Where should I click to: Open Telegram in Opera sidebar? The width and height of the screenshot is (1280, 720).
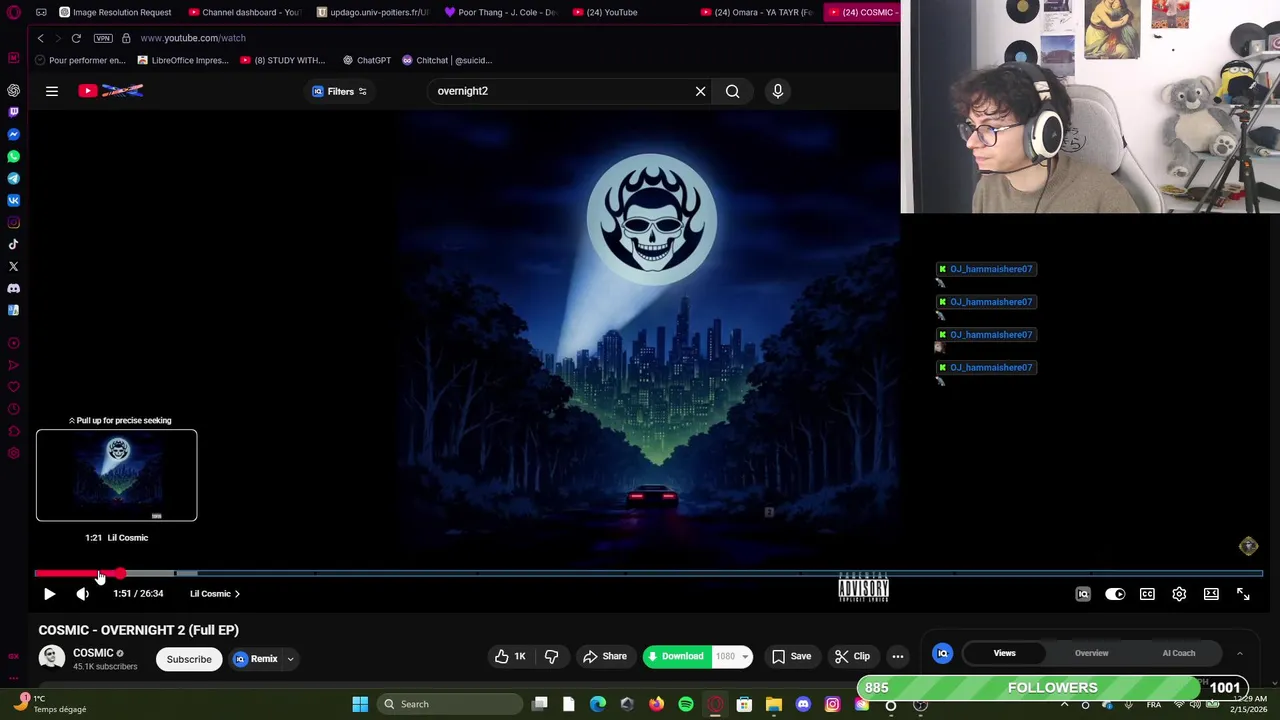click(x=13, y=178)
